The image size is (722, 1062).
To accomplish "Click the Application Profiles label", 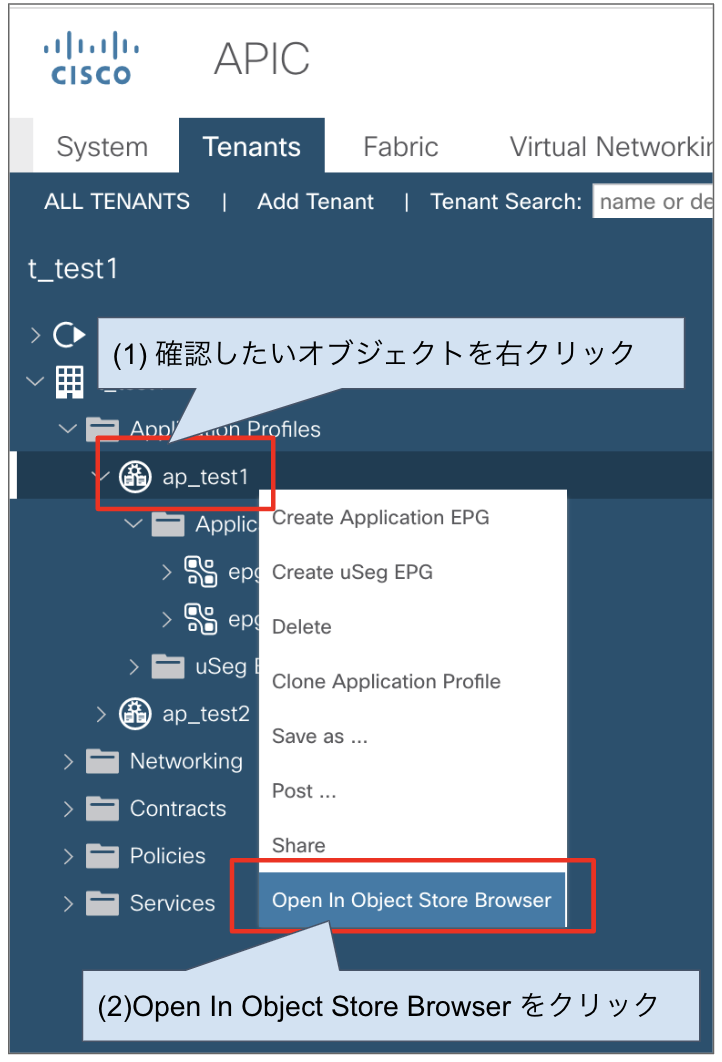I will pyautogui.click(x=225, y=429).
